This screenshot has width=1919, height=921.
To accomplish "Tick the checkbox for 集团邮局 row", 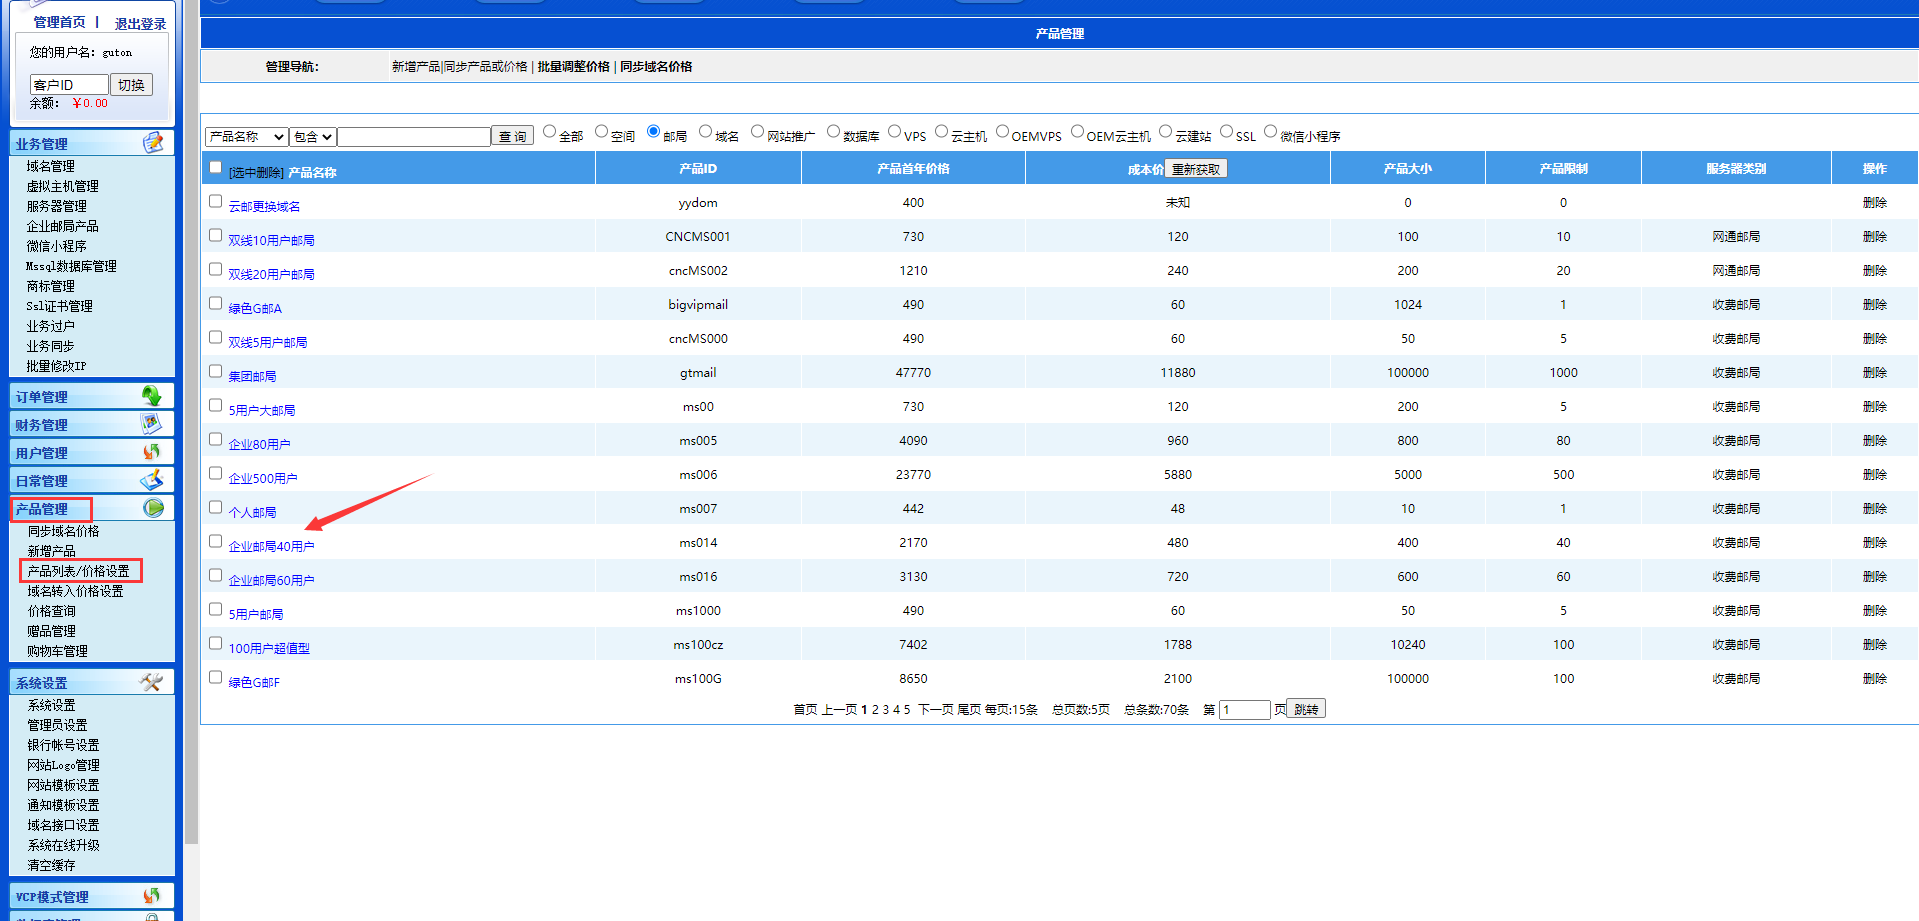I will [x=215, y=372].
